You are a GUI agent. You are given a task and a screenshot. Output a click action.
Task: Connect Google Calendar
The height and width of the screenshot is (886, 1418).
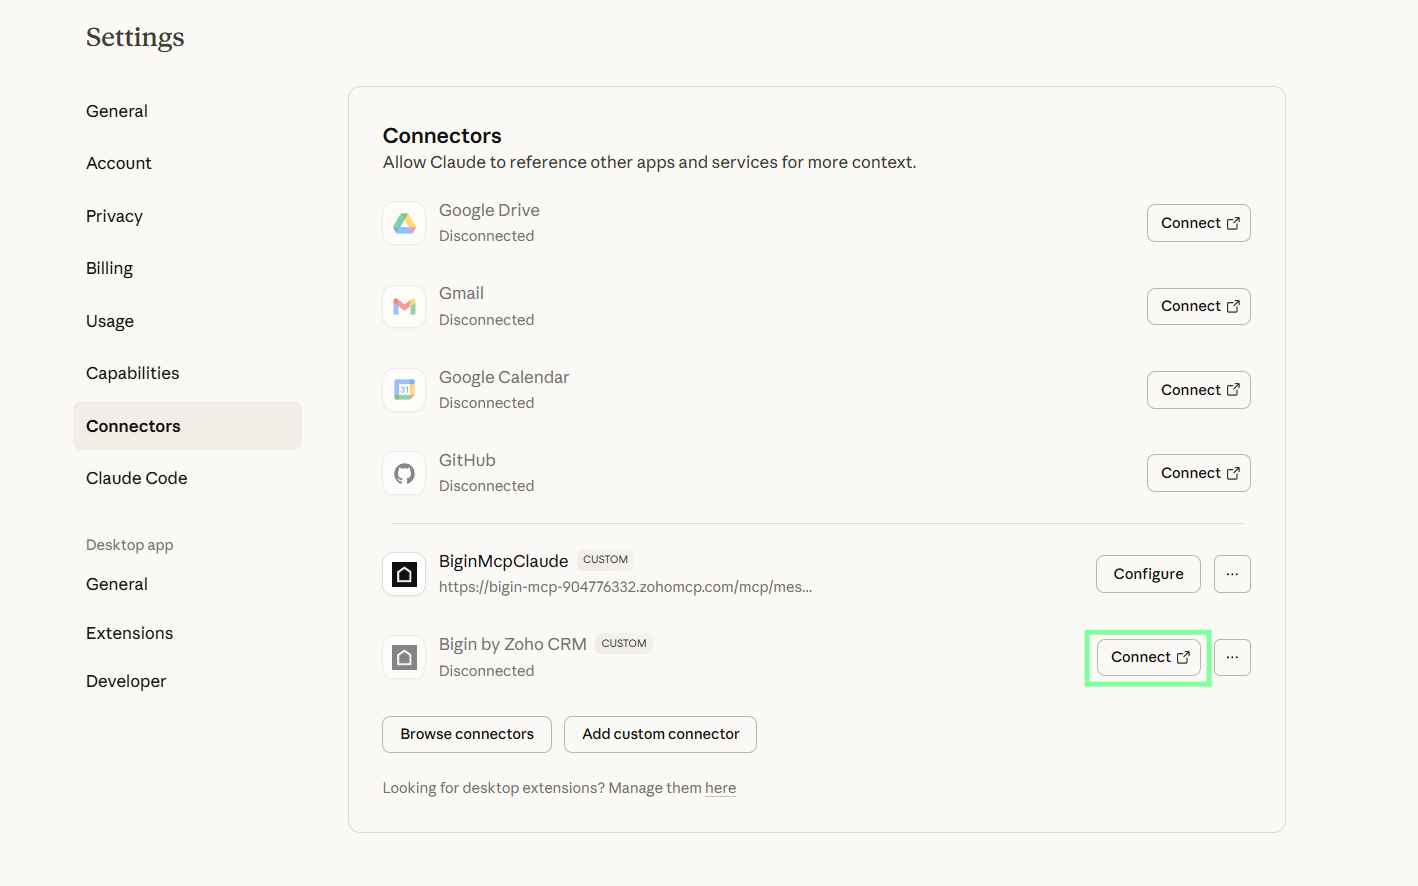(x=1198, y=390)
